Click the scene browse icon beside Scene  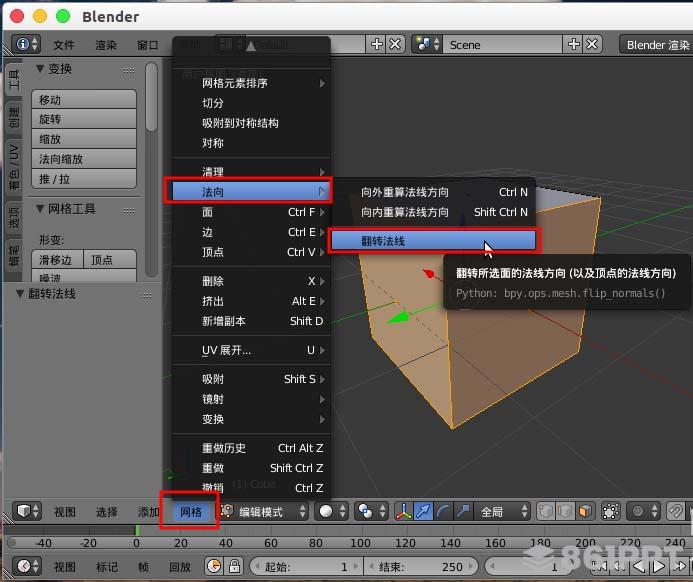(x=427, y=44)
